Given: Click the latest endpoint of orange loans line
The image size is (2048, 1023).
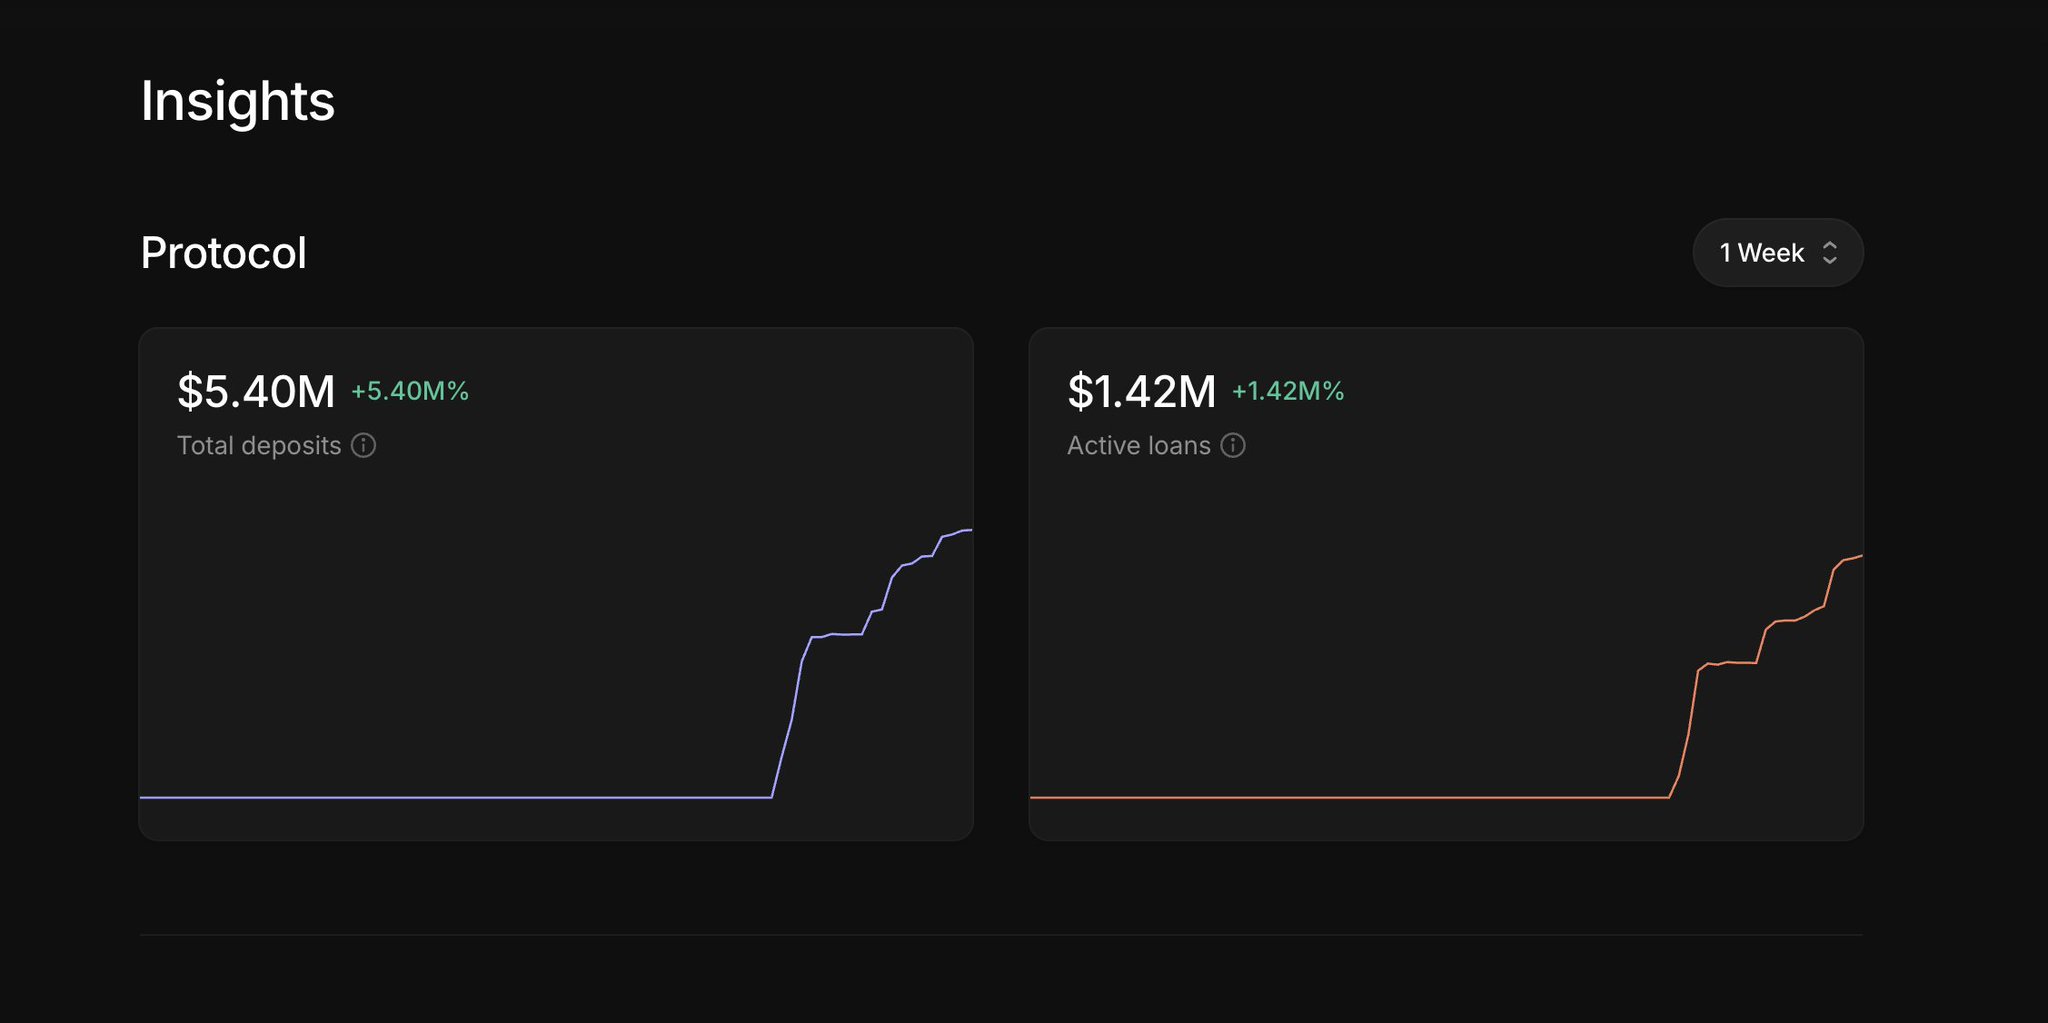Looking at the screenshot, I should (1859, 556).
